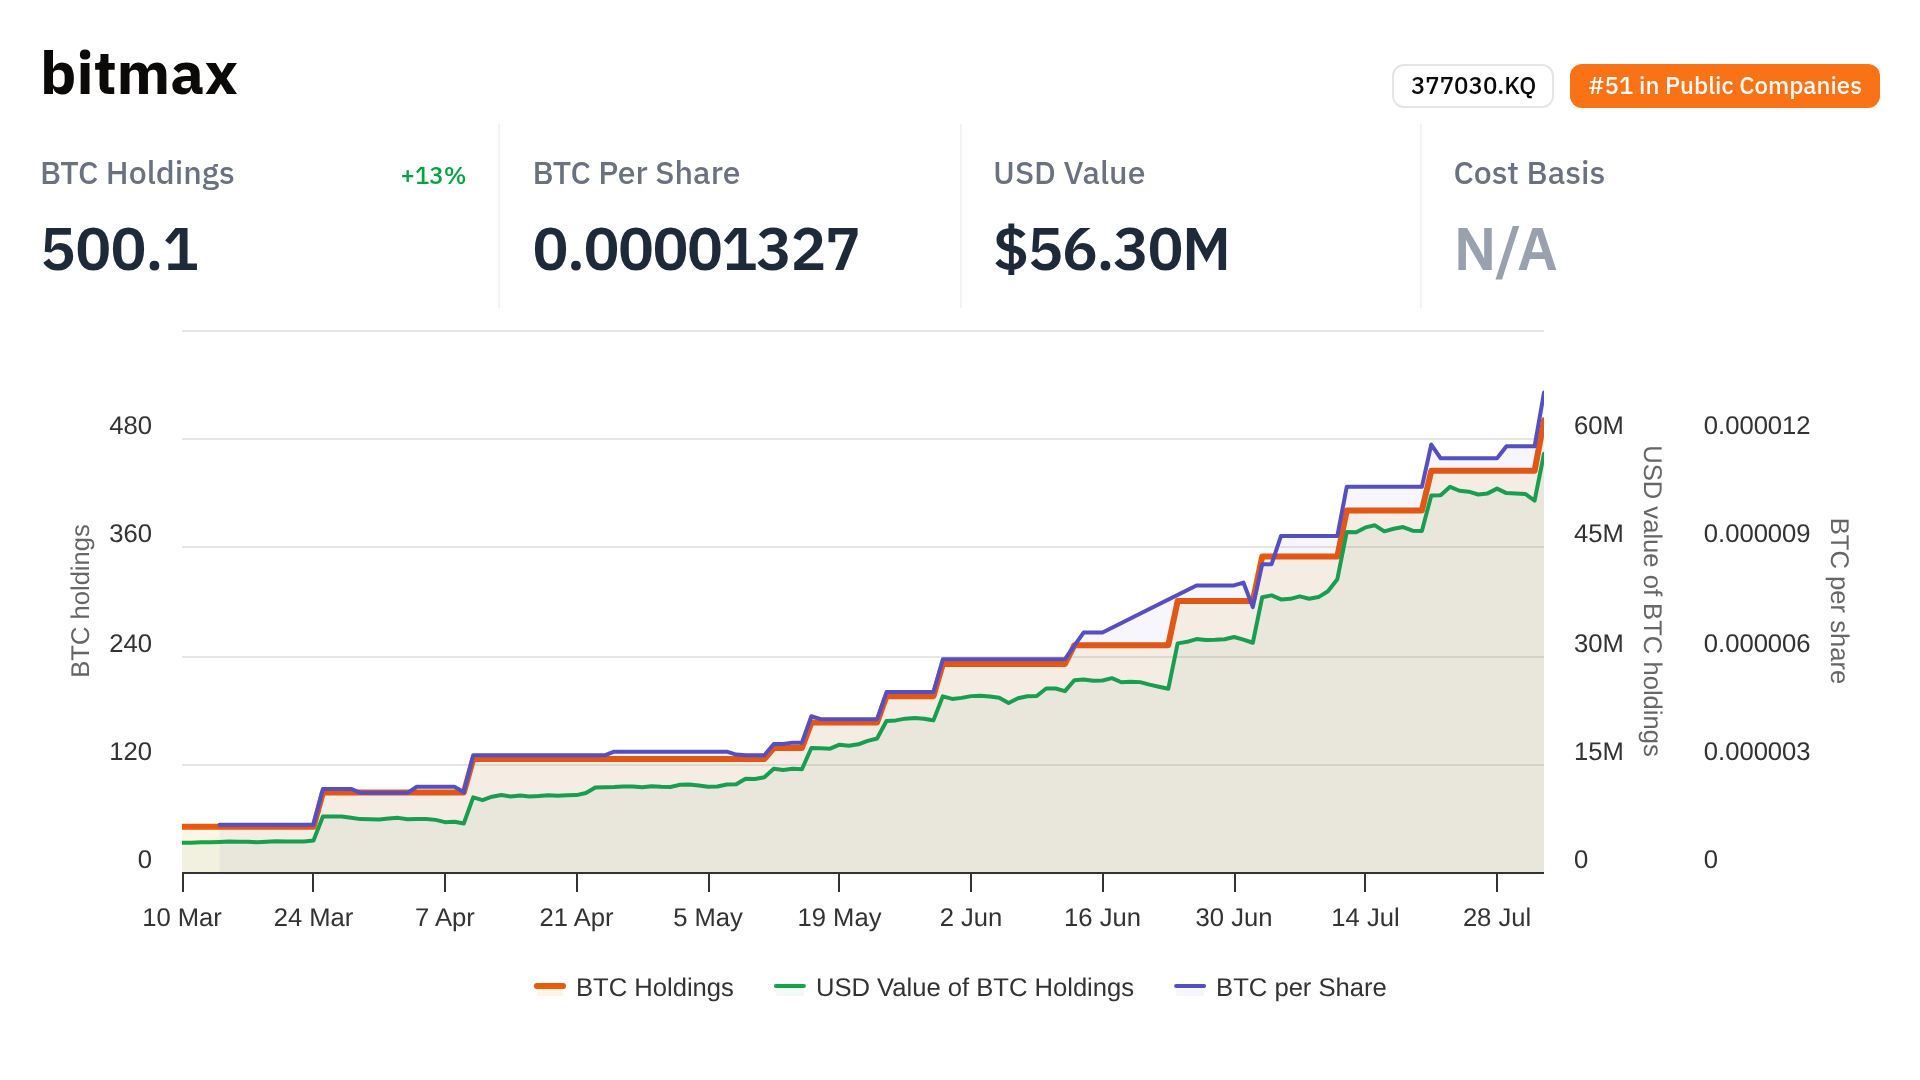Screen dimensions: 1920x1080
Task: Toggle BTC Holdings legend series
Action: coord(654,987)
